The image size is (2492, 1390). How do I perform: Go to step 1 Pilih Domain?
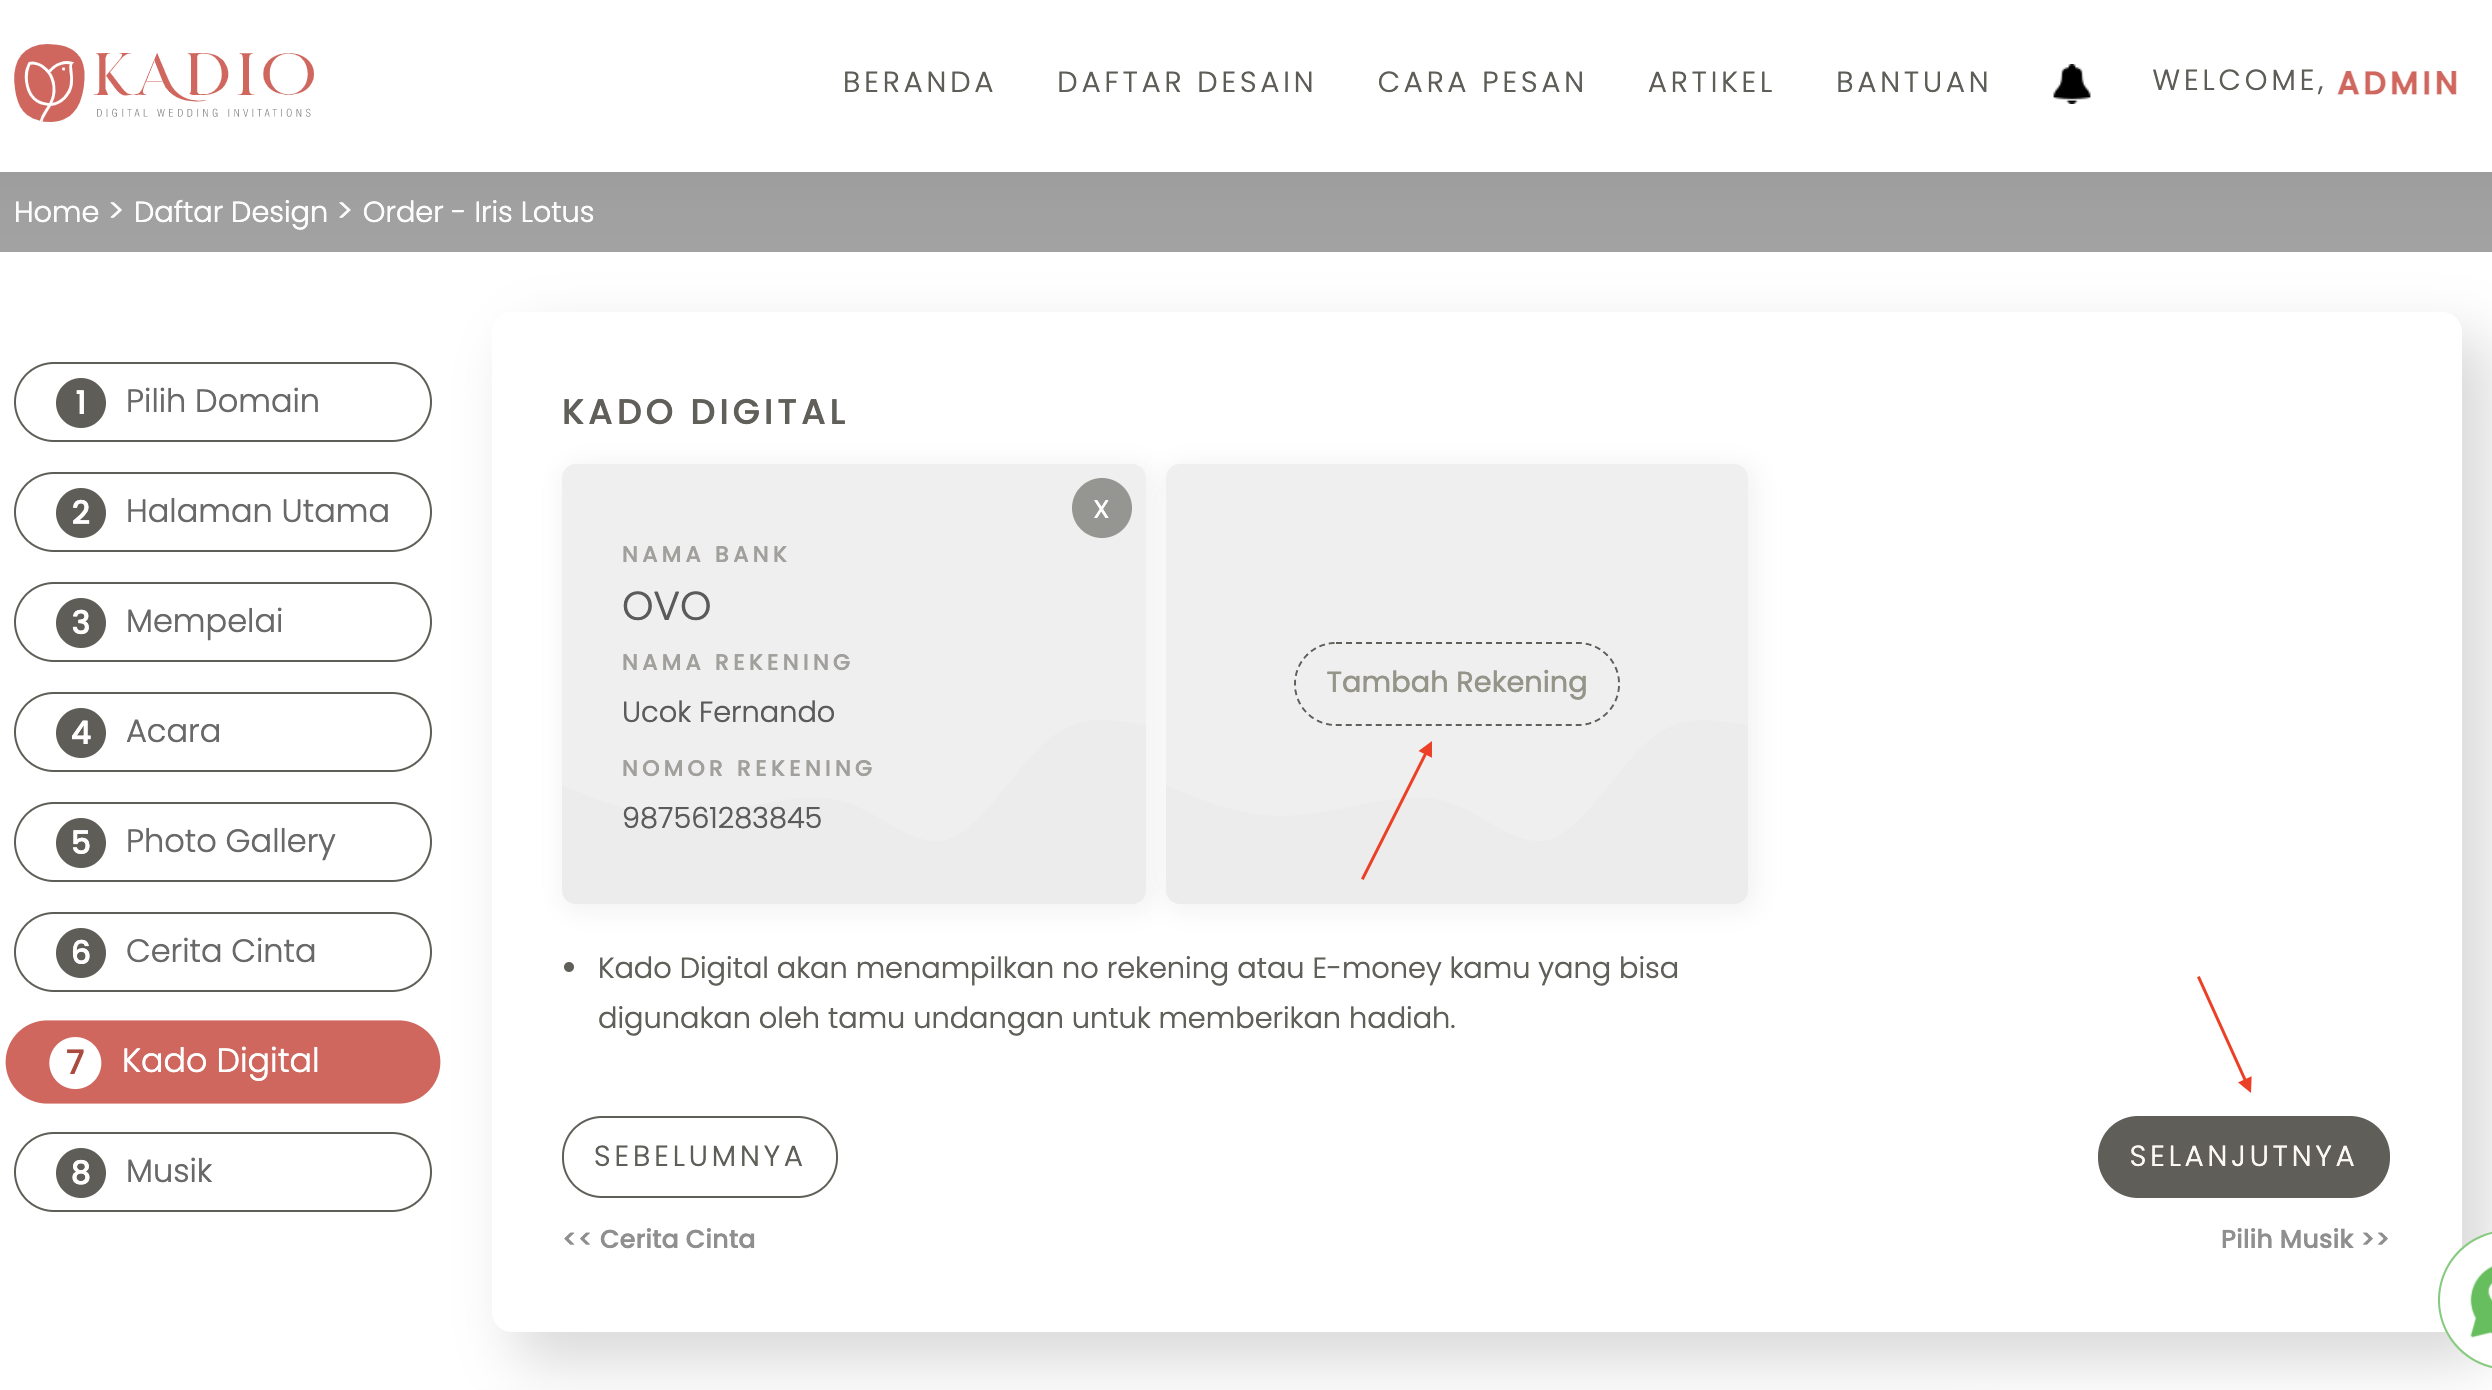point(222,402)
